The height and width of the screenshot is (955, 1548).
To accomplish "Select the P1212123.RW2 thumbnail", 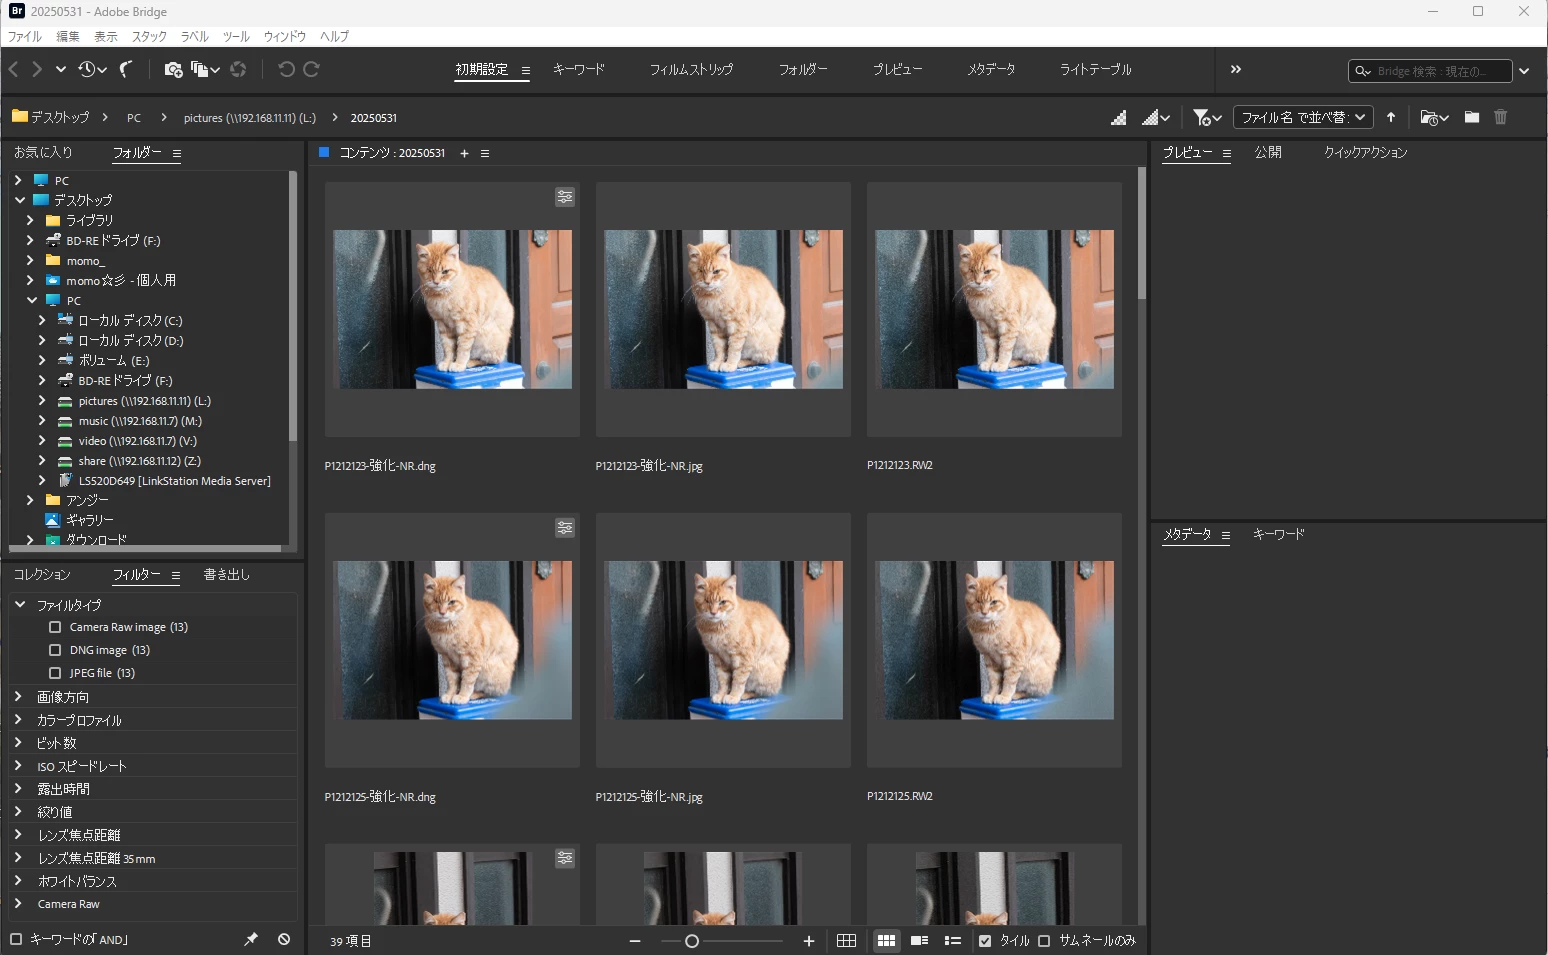I will click(994, 309).
